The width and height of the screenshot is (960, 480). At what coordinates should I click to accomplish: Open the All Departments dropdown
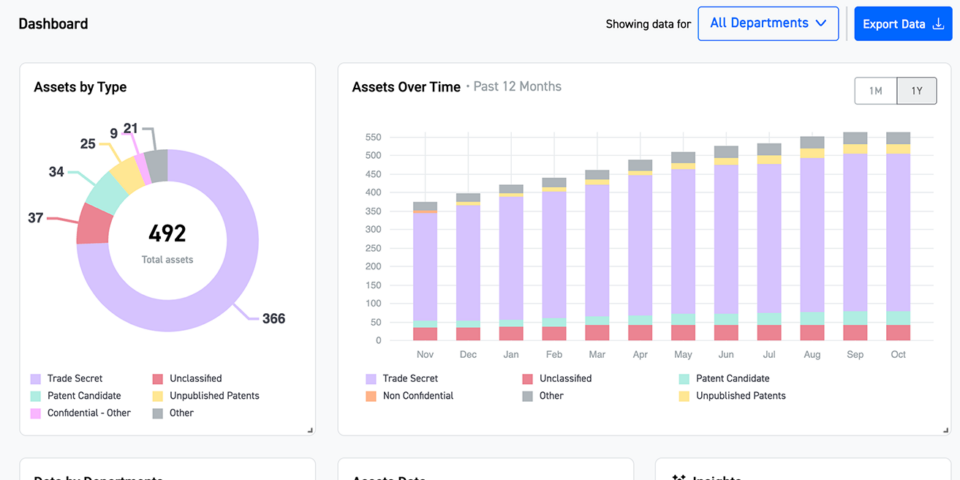[x=768, y=24]
